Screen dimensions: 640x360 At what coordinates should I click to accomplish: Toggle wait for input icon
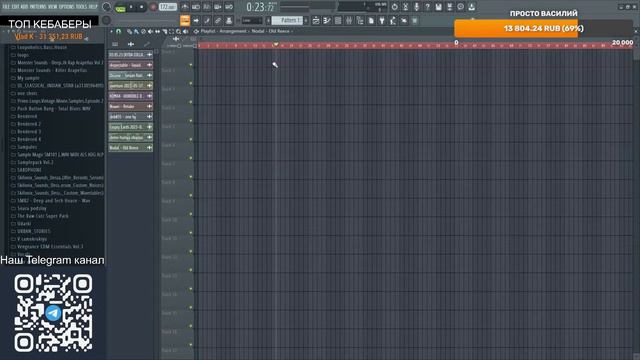pyautogui.click(x=196, y=7)
